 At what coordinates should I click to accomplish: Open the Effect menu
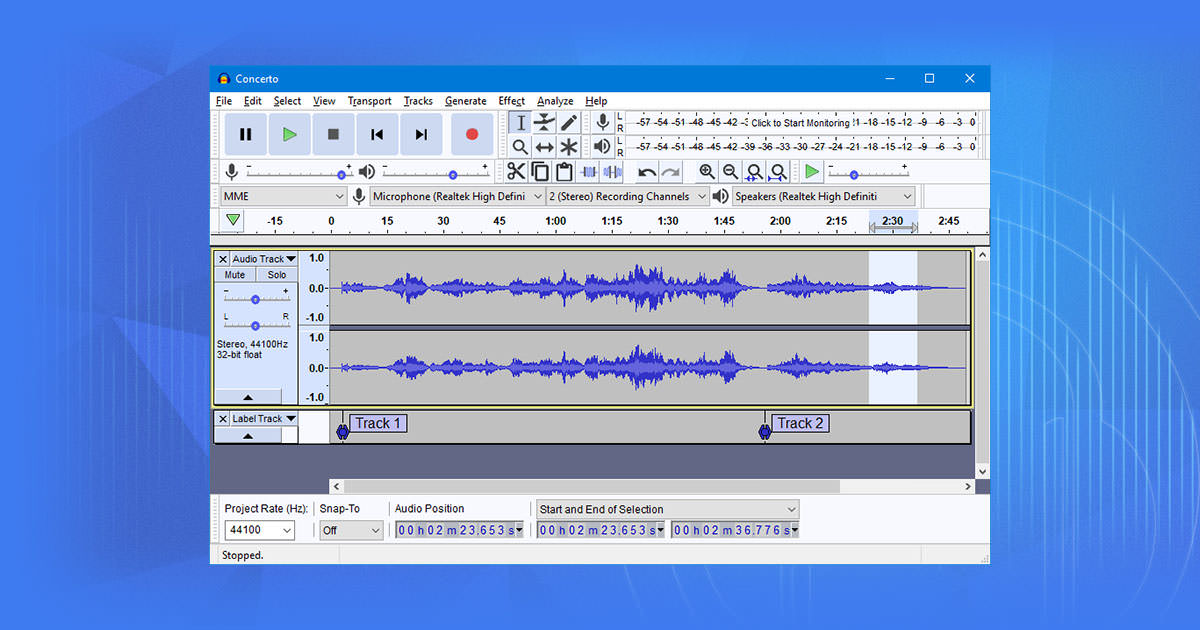pos(512,101)
